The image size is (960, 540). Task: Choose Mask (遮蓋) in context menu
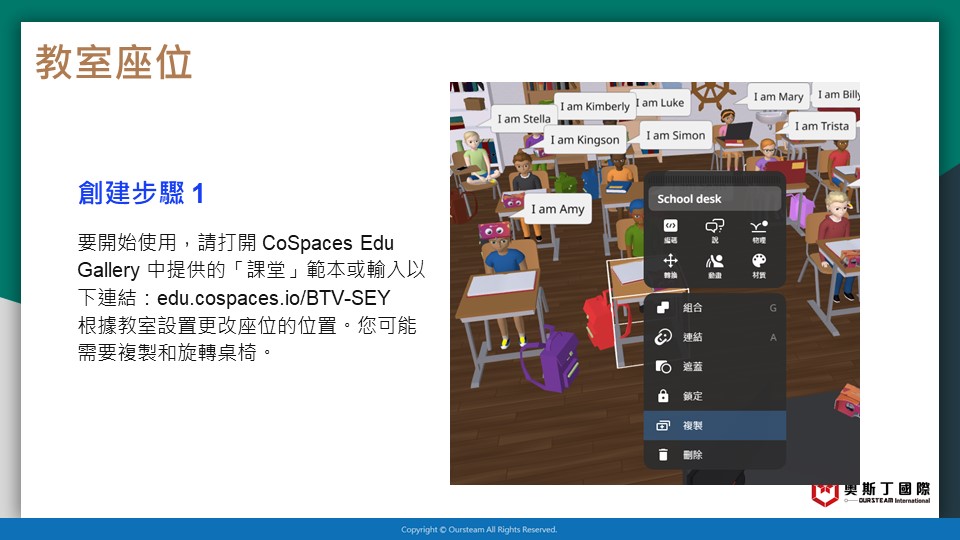pos(714,366)
